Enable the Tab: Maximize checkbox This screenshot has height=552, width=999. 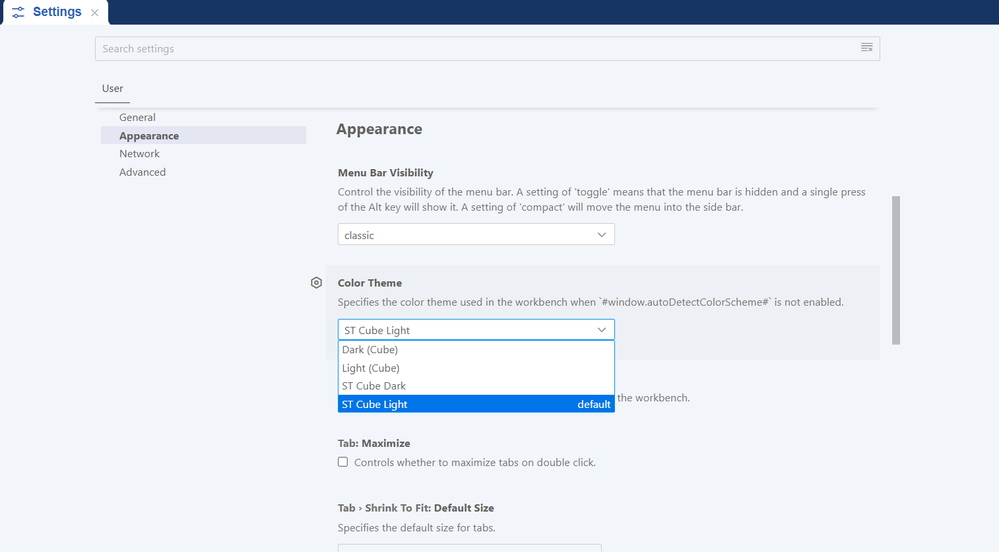click(x=343, y=462)
